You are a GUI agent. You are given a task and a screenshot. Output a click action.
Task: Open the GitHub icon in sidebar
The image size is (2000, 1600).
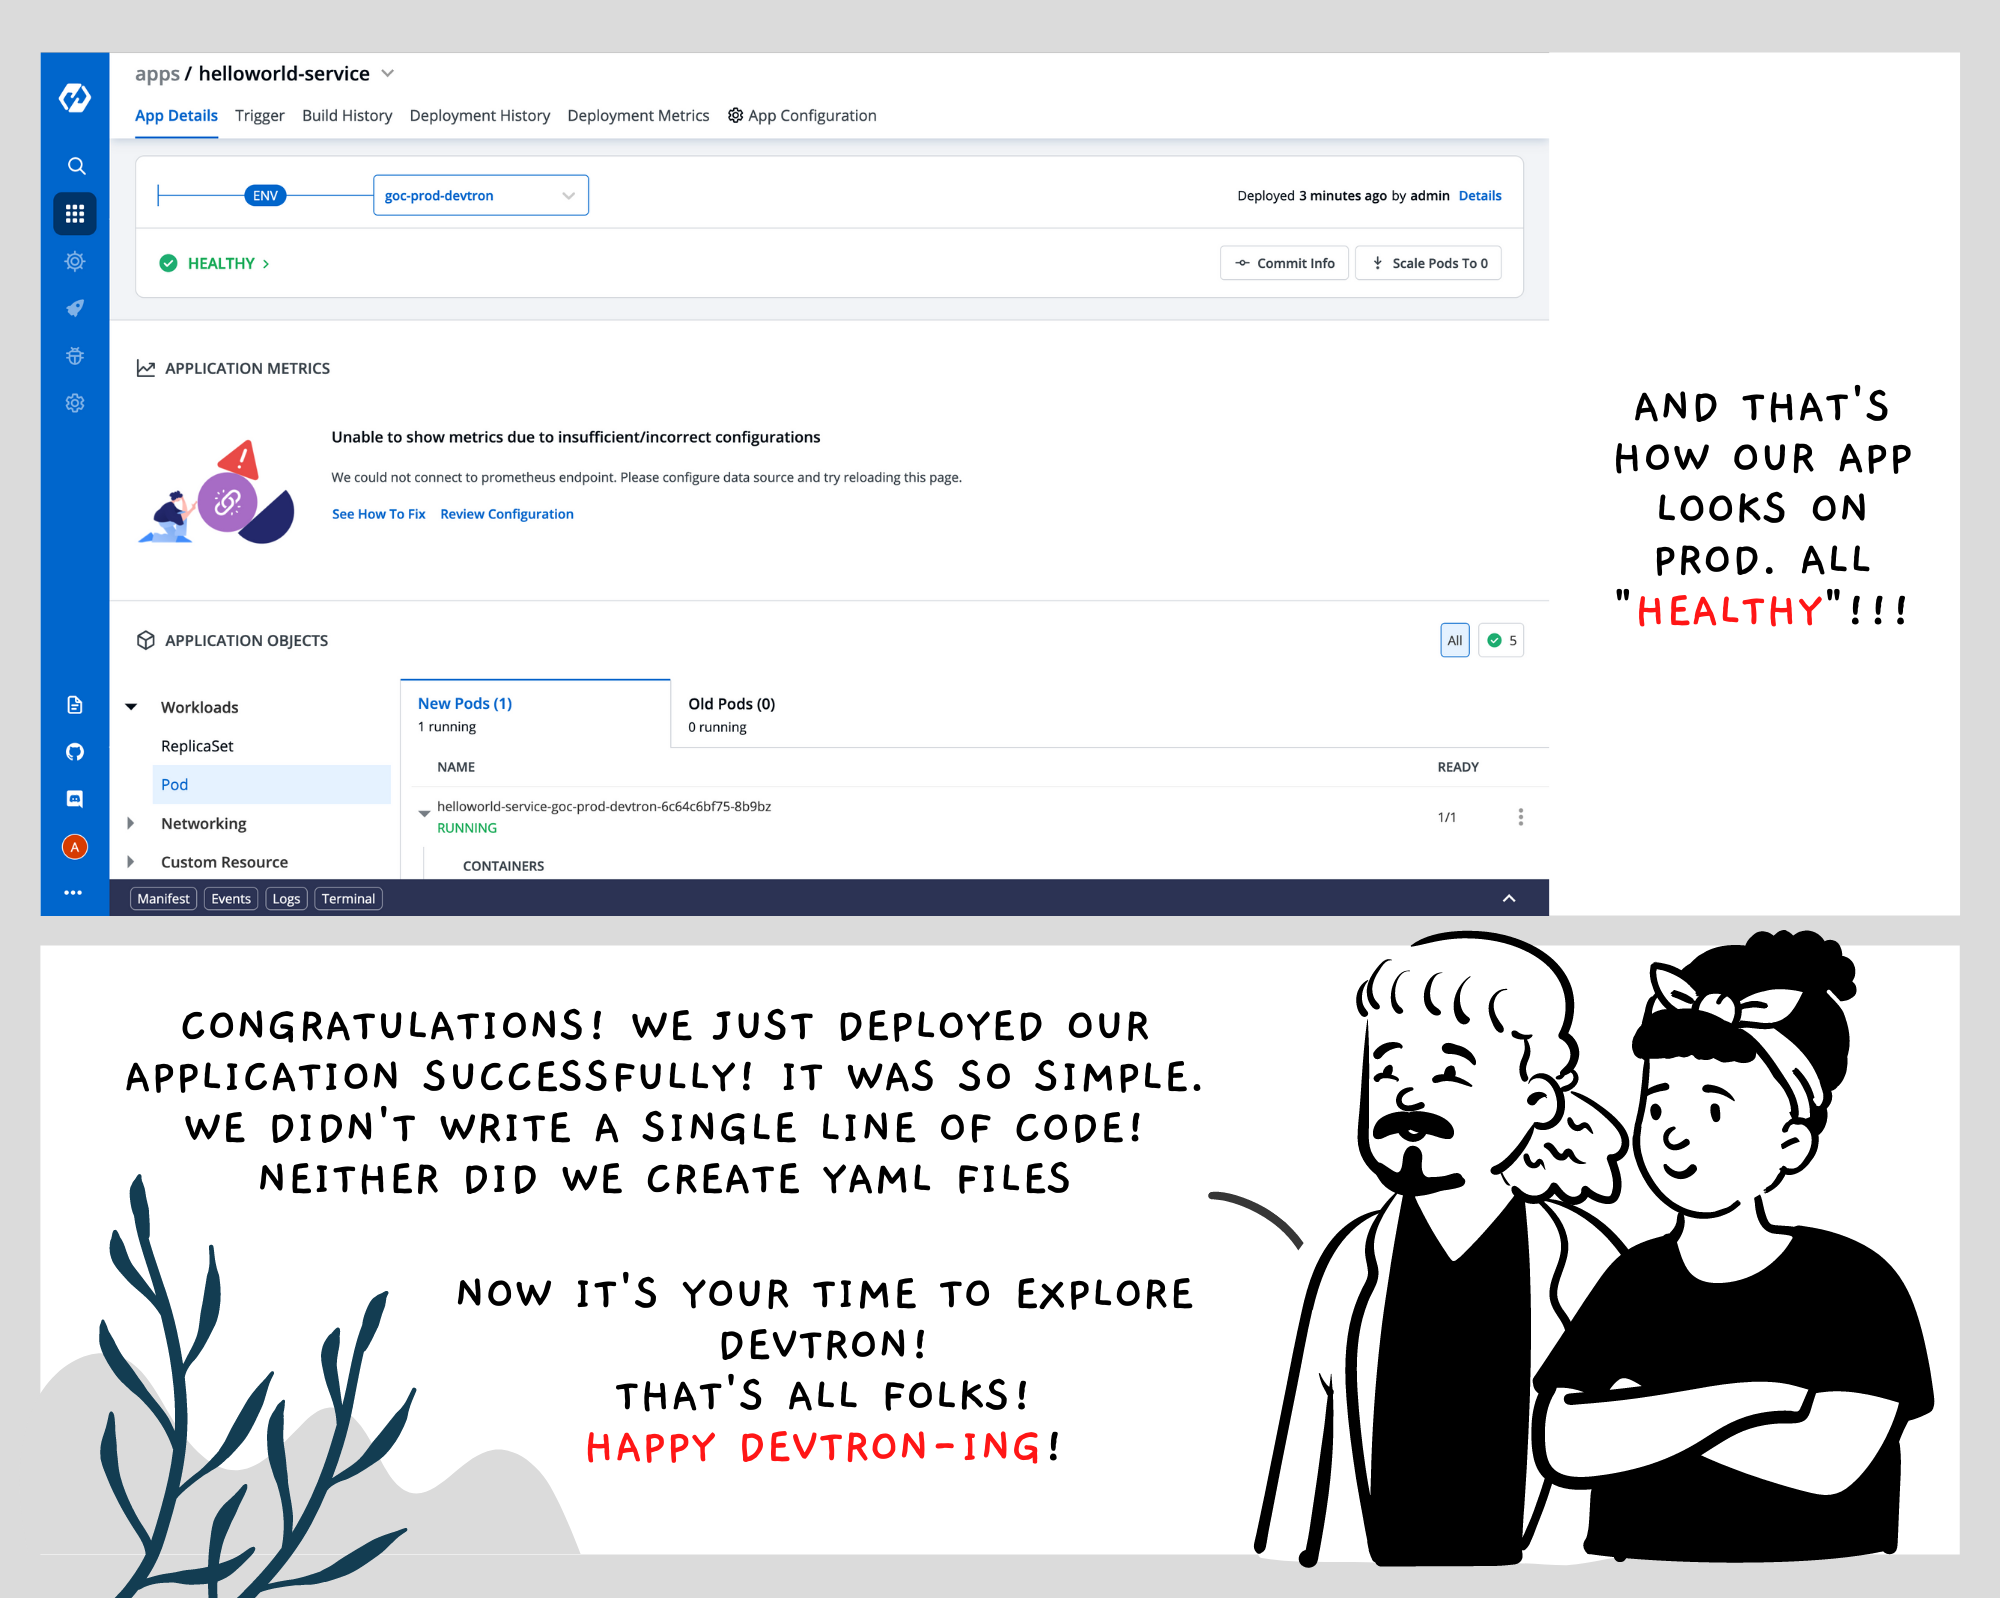[x=75, y=752]
